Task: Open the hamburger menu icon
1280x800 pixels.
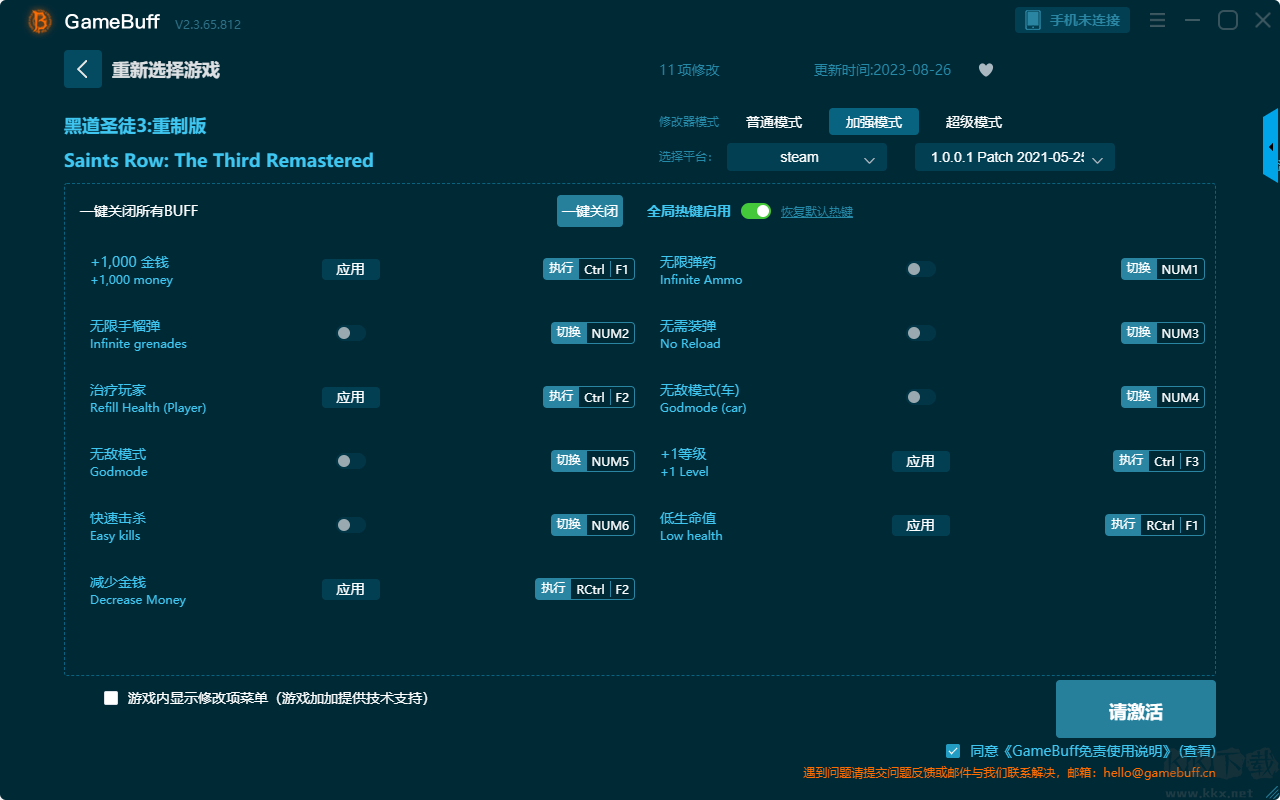Action: click(1157, 20)
